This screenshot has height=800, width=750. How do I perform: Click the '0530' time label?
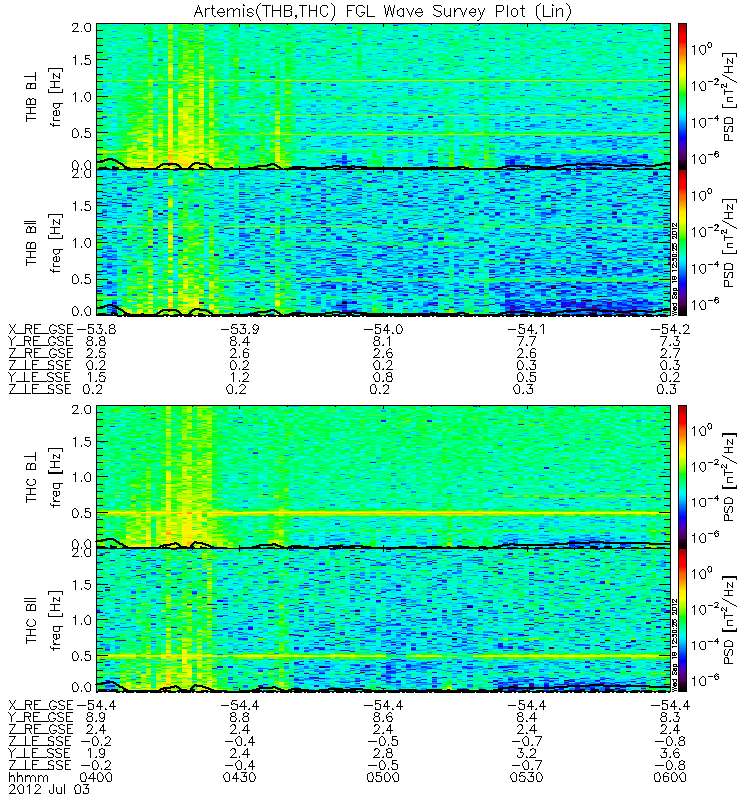(x=526, y=778)
